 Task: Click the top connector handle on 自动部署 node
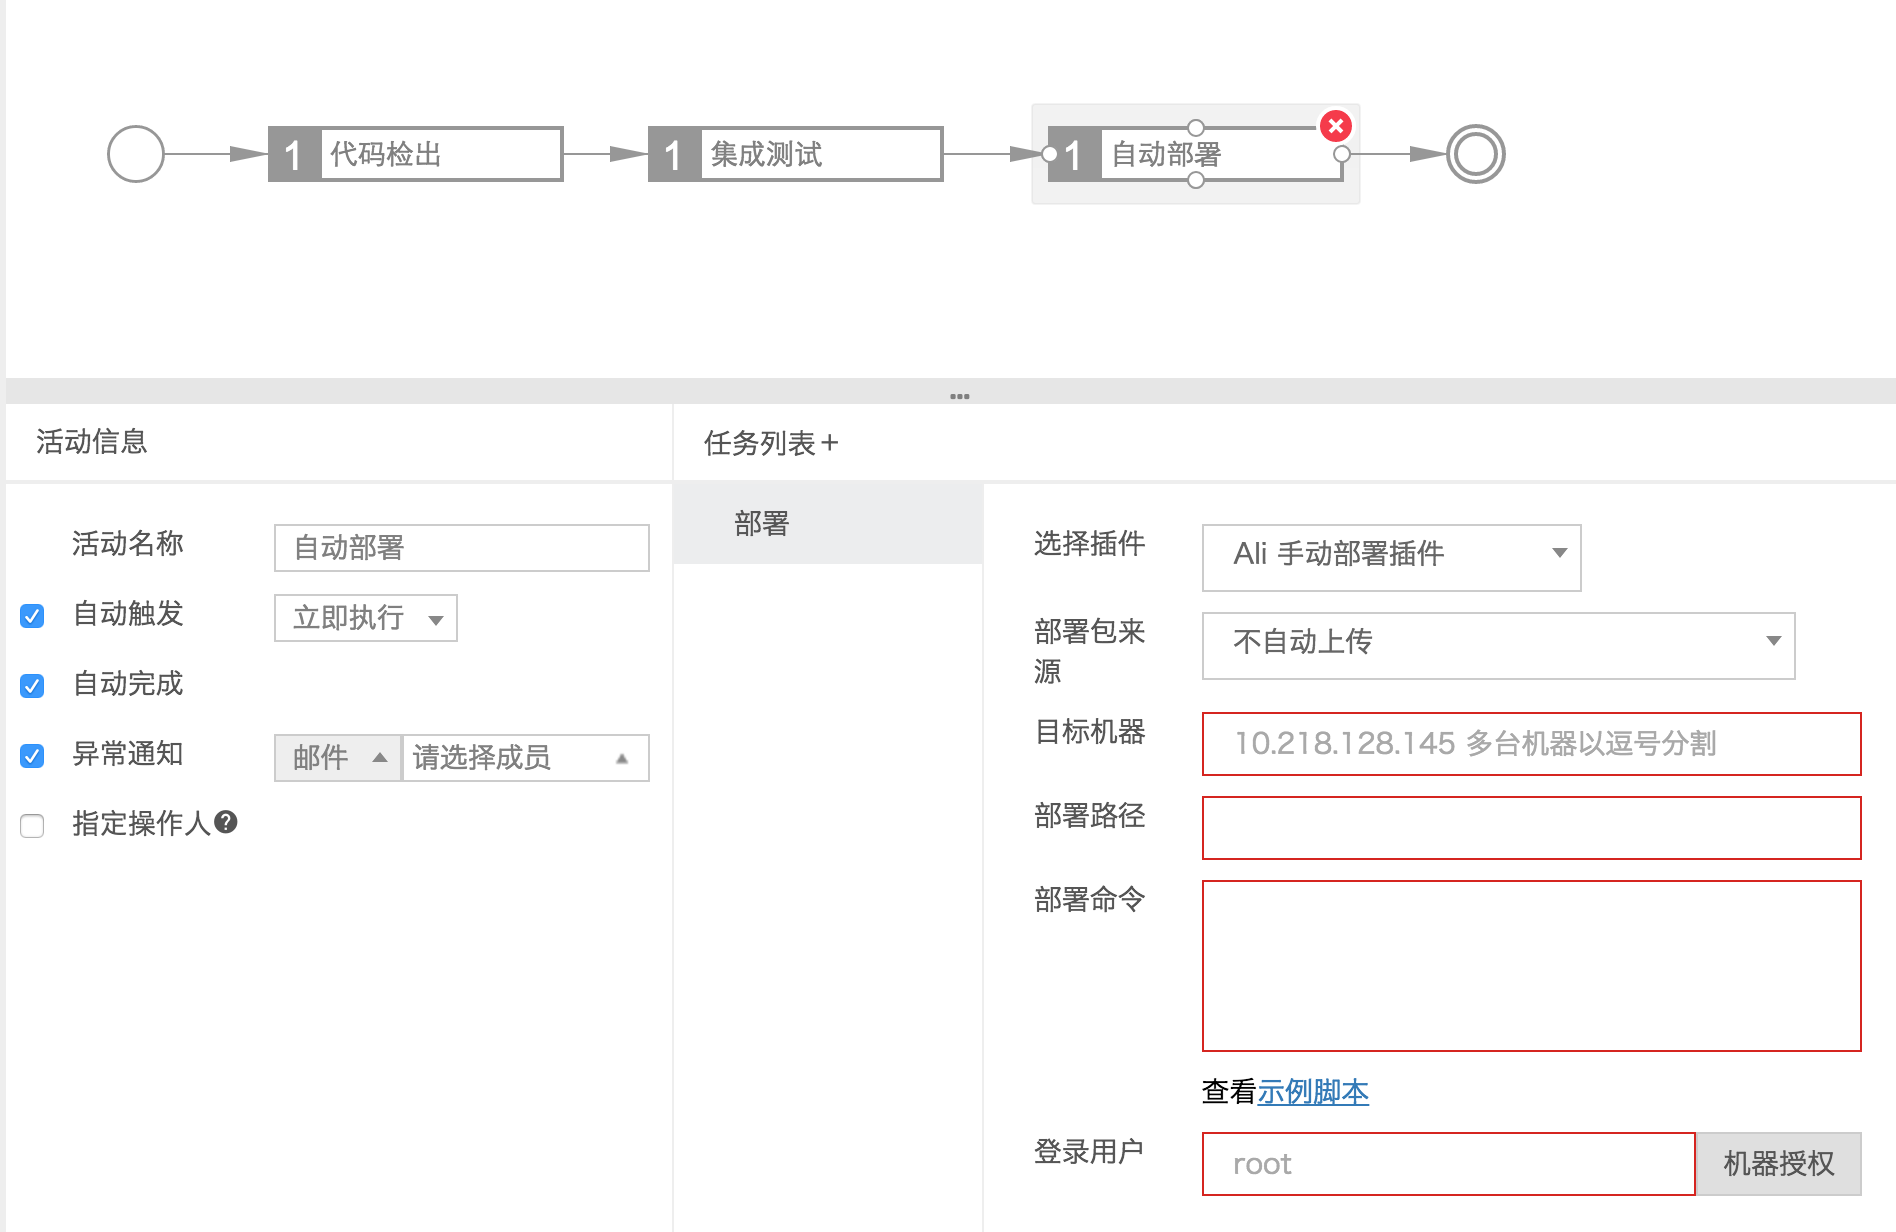[x=1196, y=128]
